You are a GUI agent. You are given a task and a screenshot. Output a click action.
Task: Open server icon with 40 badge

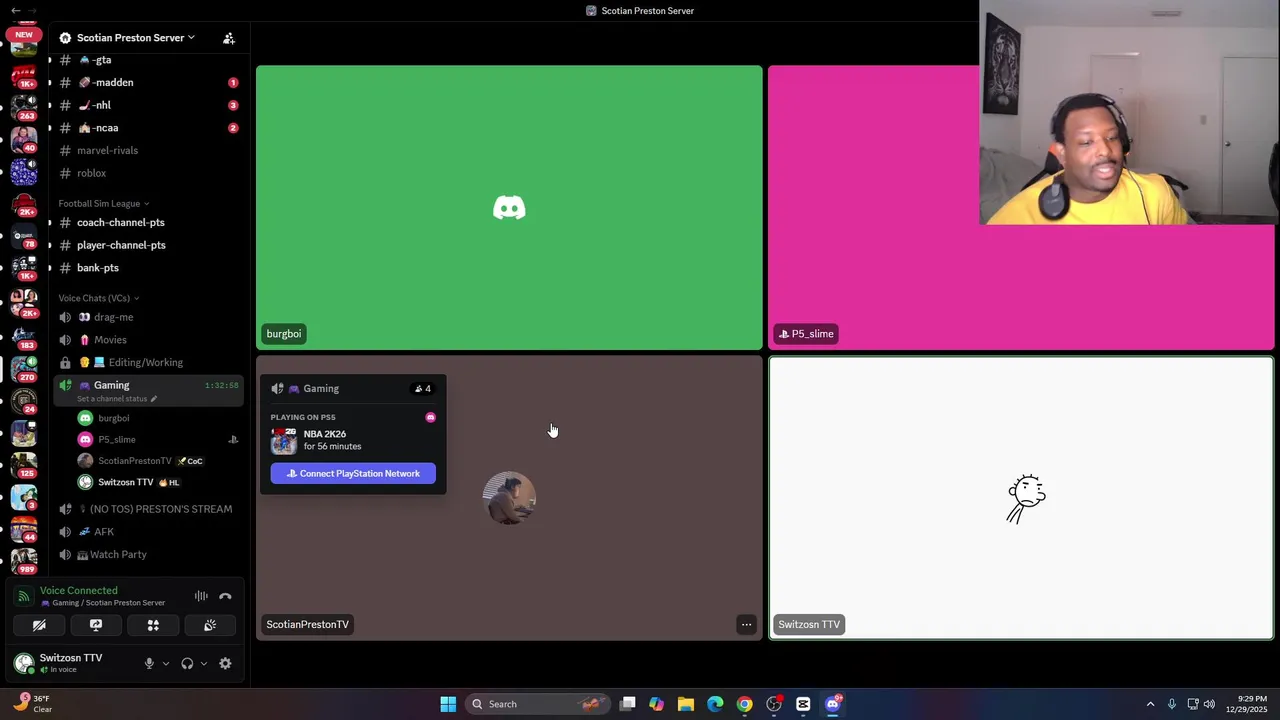coord(24,138)
